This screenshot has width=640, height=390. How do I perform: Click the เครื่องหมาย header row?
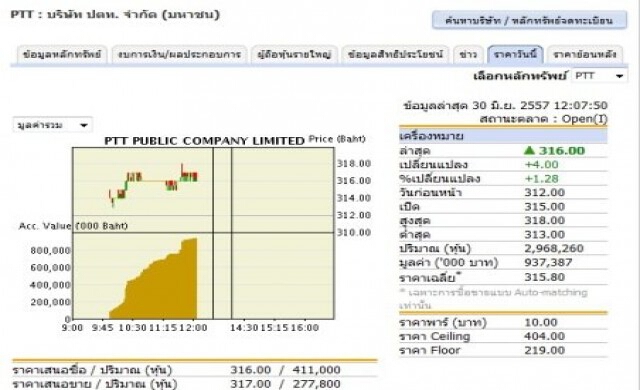coord(503,136)
